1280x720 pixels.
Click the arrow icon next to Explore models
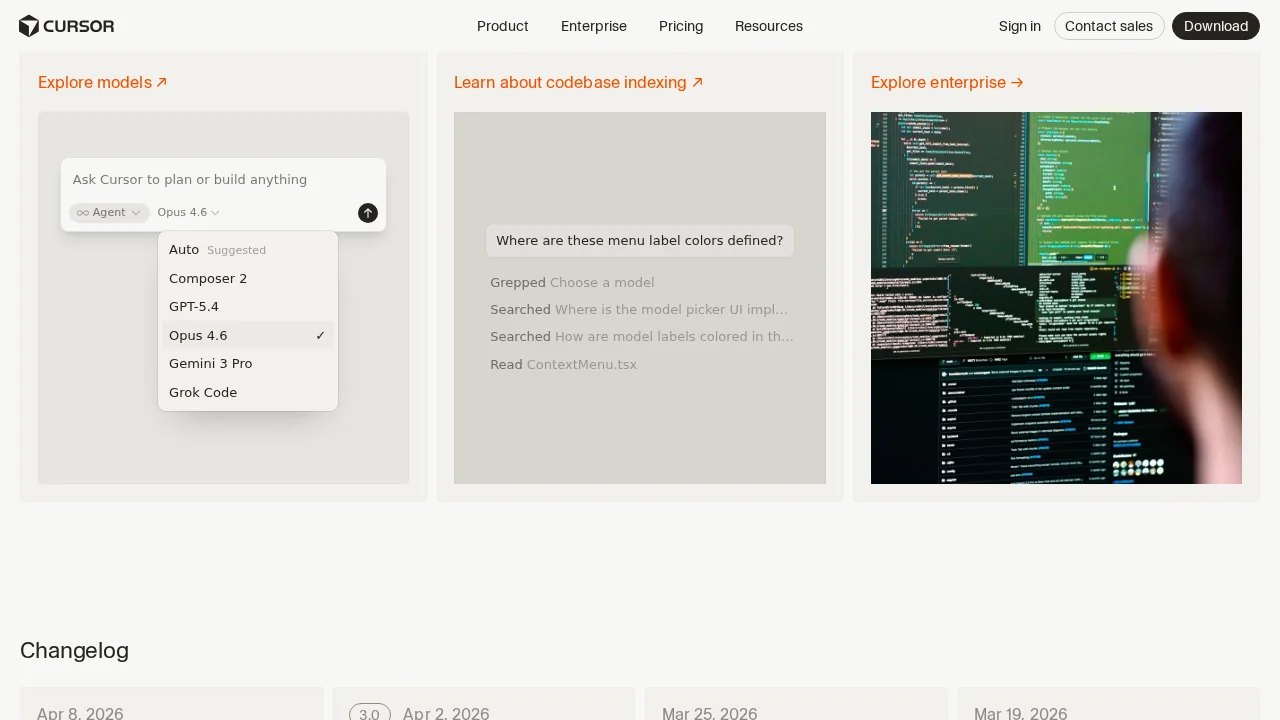[161, 82]
